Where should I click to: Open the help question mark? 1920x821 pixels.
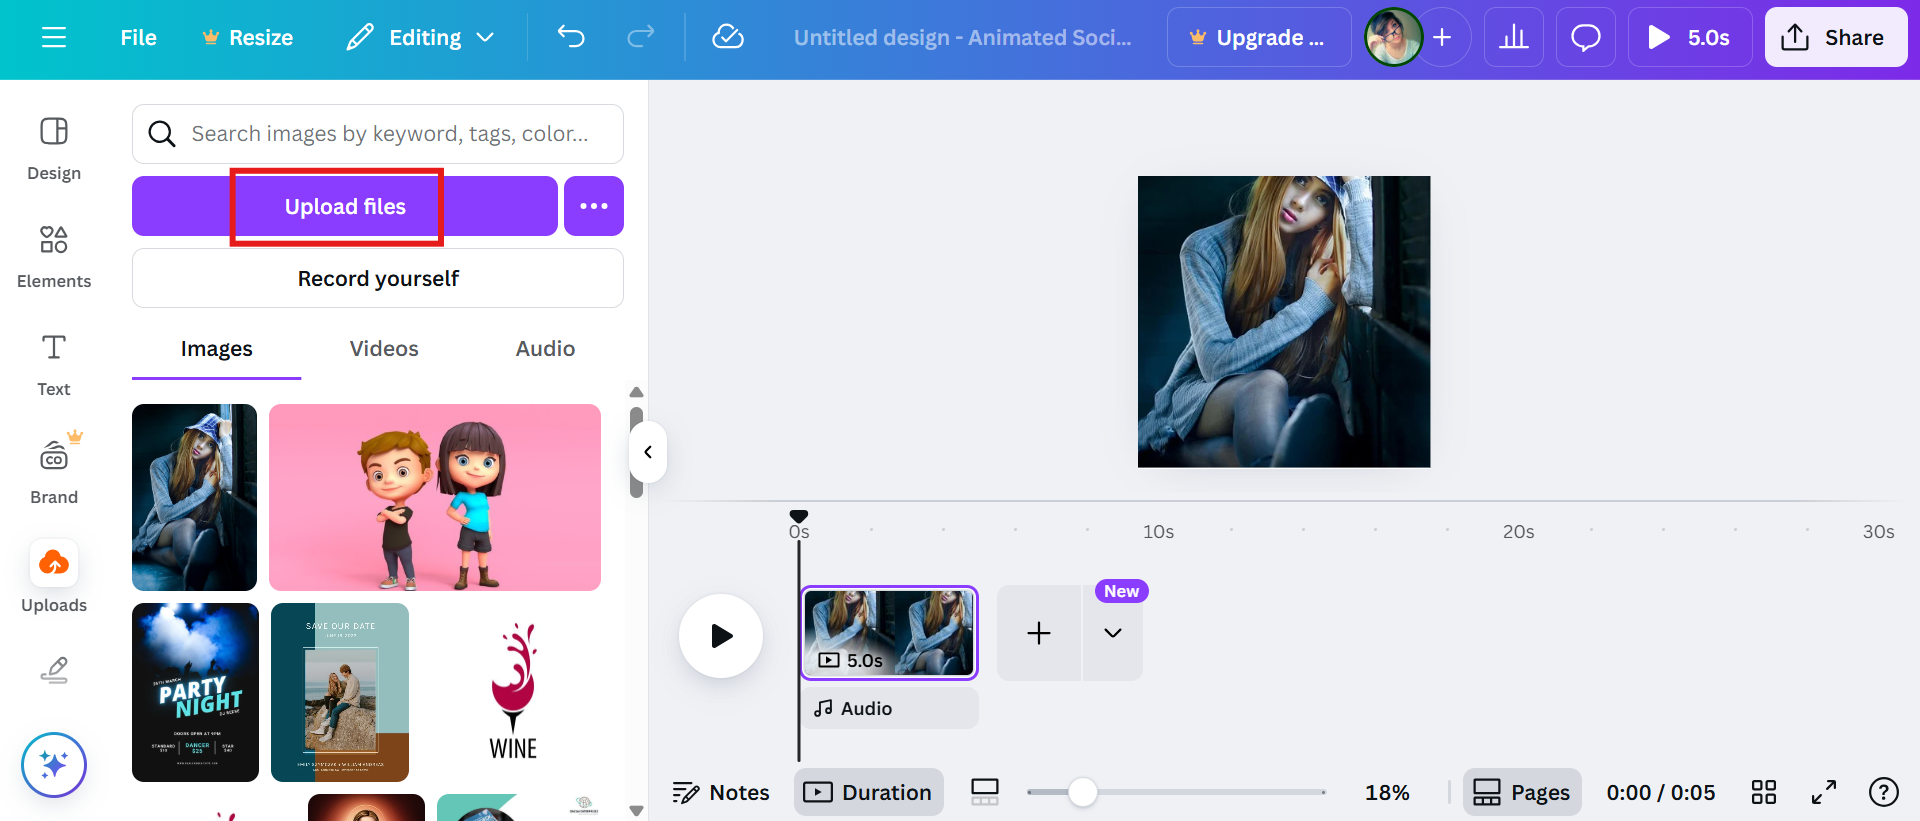1884,793
